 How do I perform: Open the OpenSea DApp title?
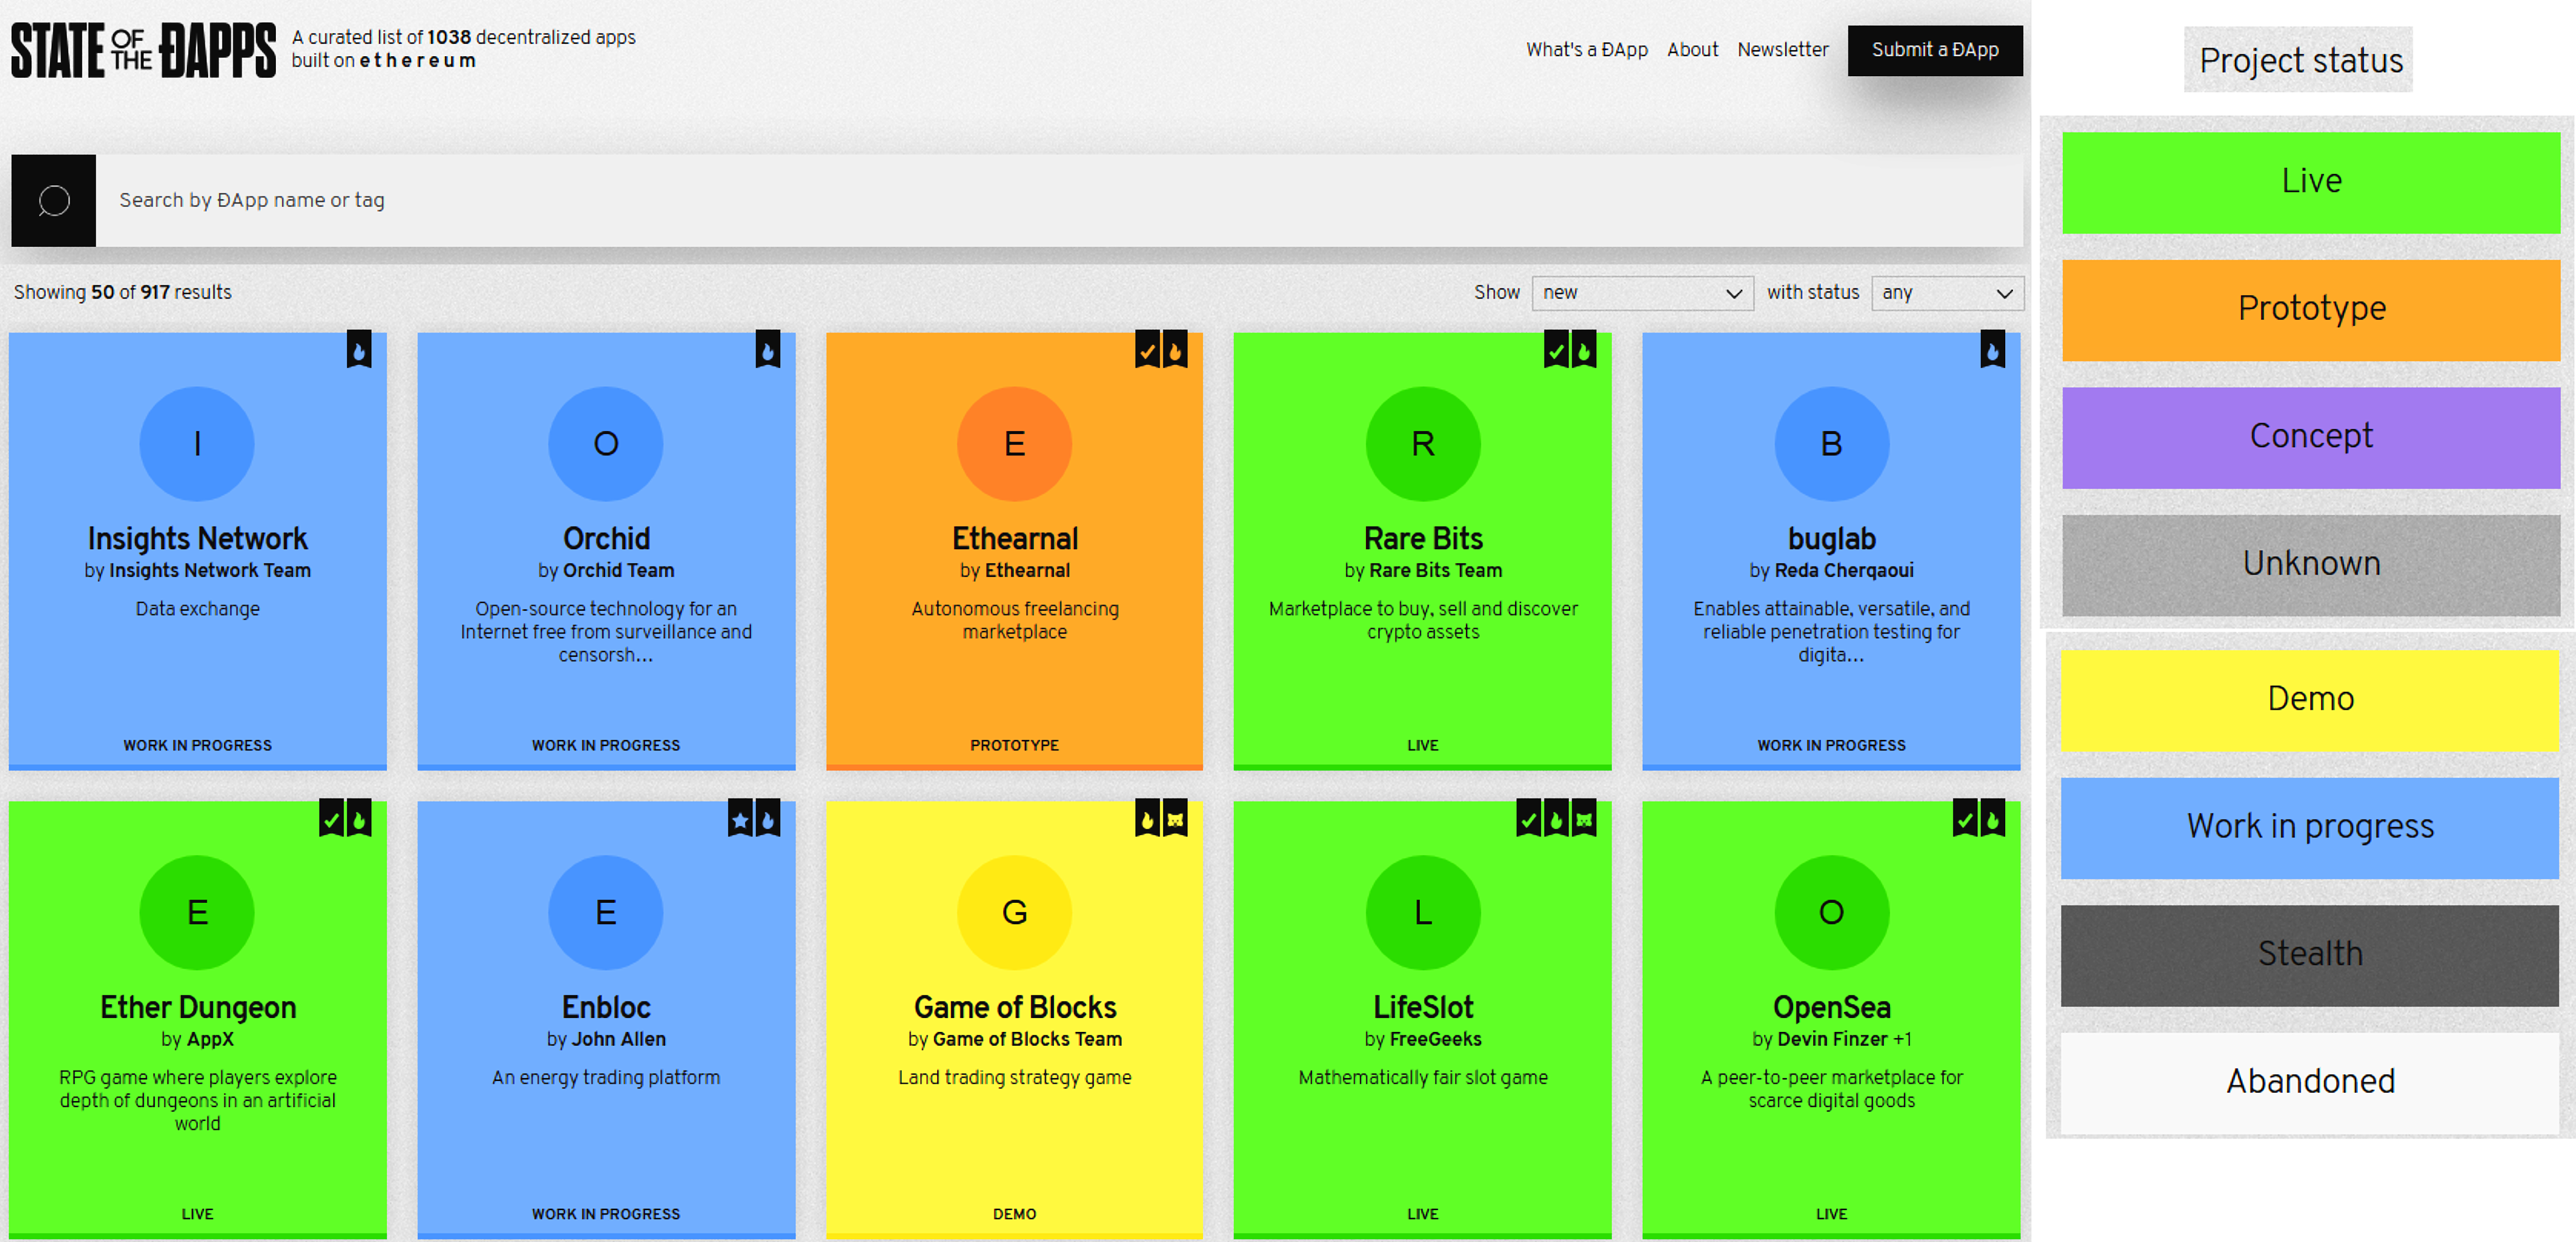coord(1831,1007)
